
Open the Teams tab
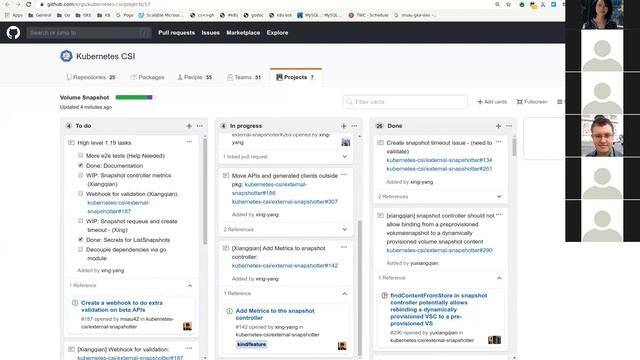244,77
